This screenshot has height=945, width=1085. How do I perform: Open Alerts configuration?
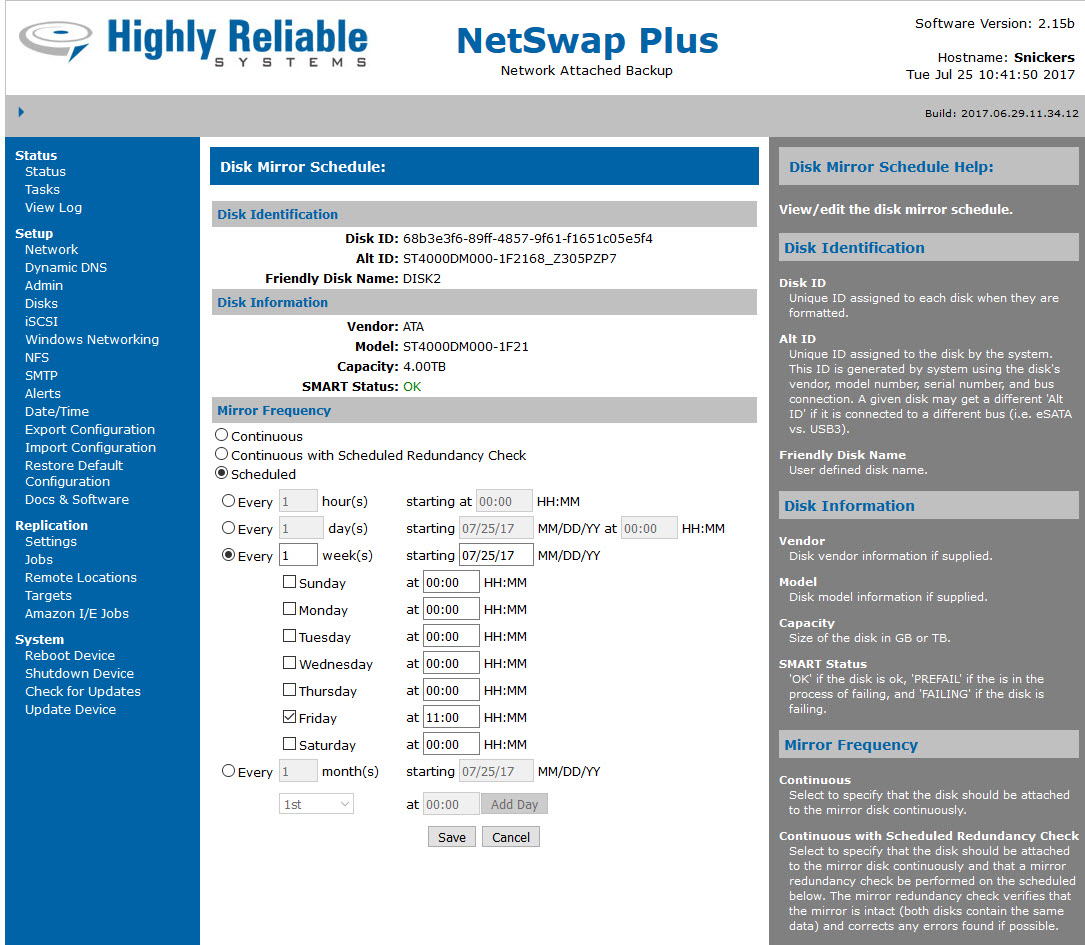(x=43, y=394)
